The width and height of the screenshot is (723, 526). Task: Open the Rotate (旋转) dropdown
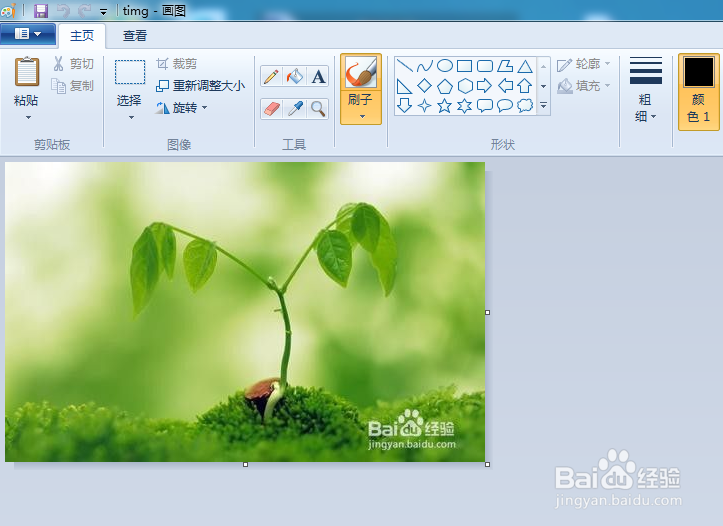[182, 108]
